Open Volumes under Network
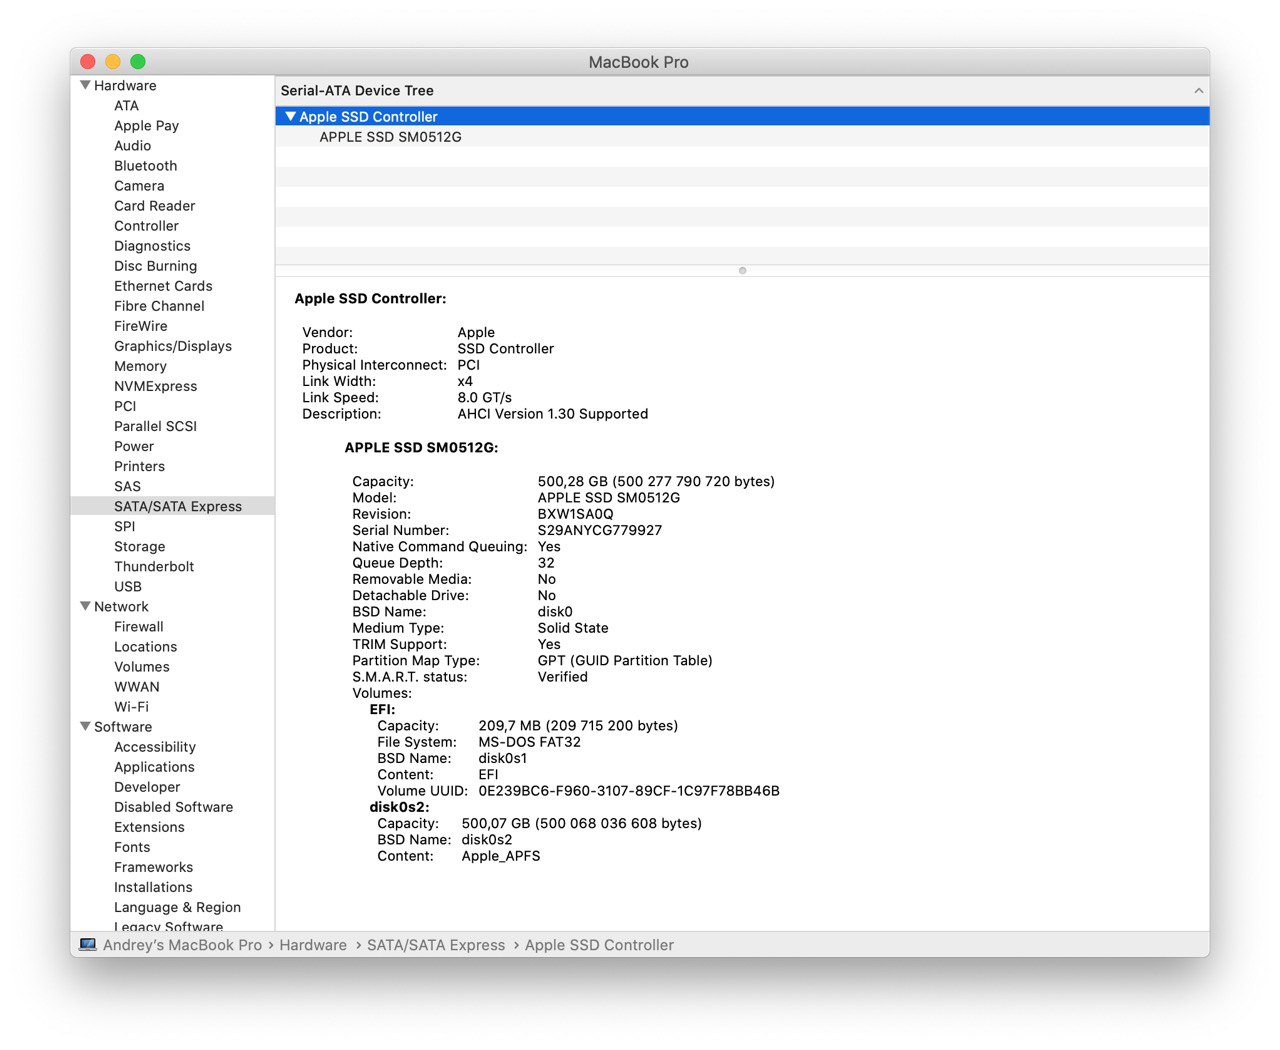 coord(141,667)
